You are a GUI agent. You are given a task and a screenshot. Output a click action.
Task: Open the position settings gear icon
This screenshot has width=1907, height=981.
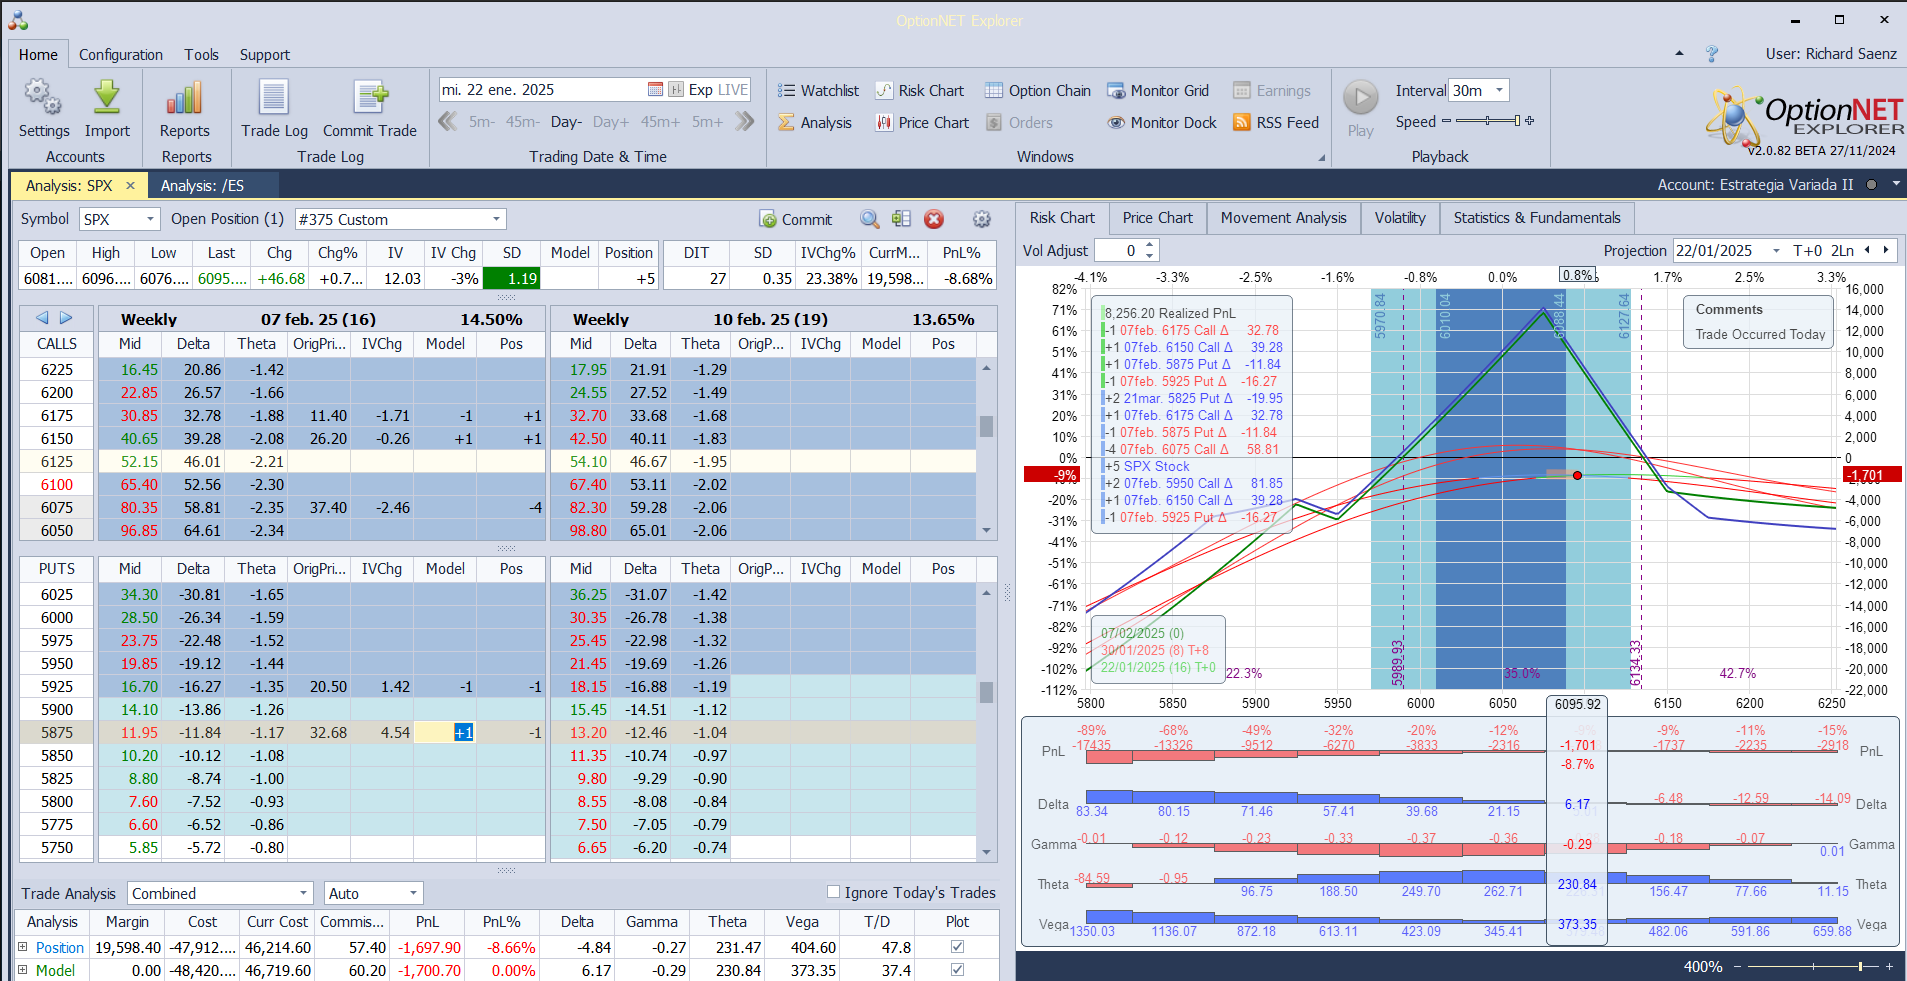click(x=982, y=219)
